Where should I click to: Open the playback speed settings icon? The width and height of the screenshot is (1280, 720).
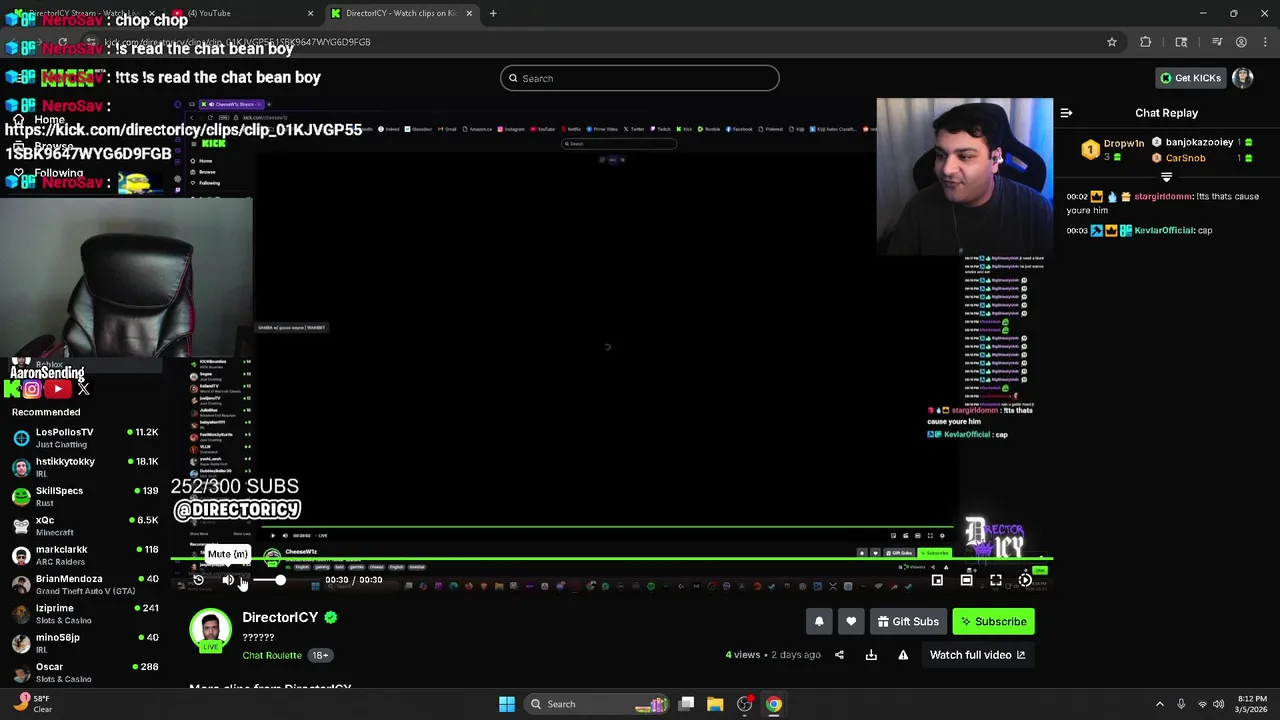(1025, 580)
